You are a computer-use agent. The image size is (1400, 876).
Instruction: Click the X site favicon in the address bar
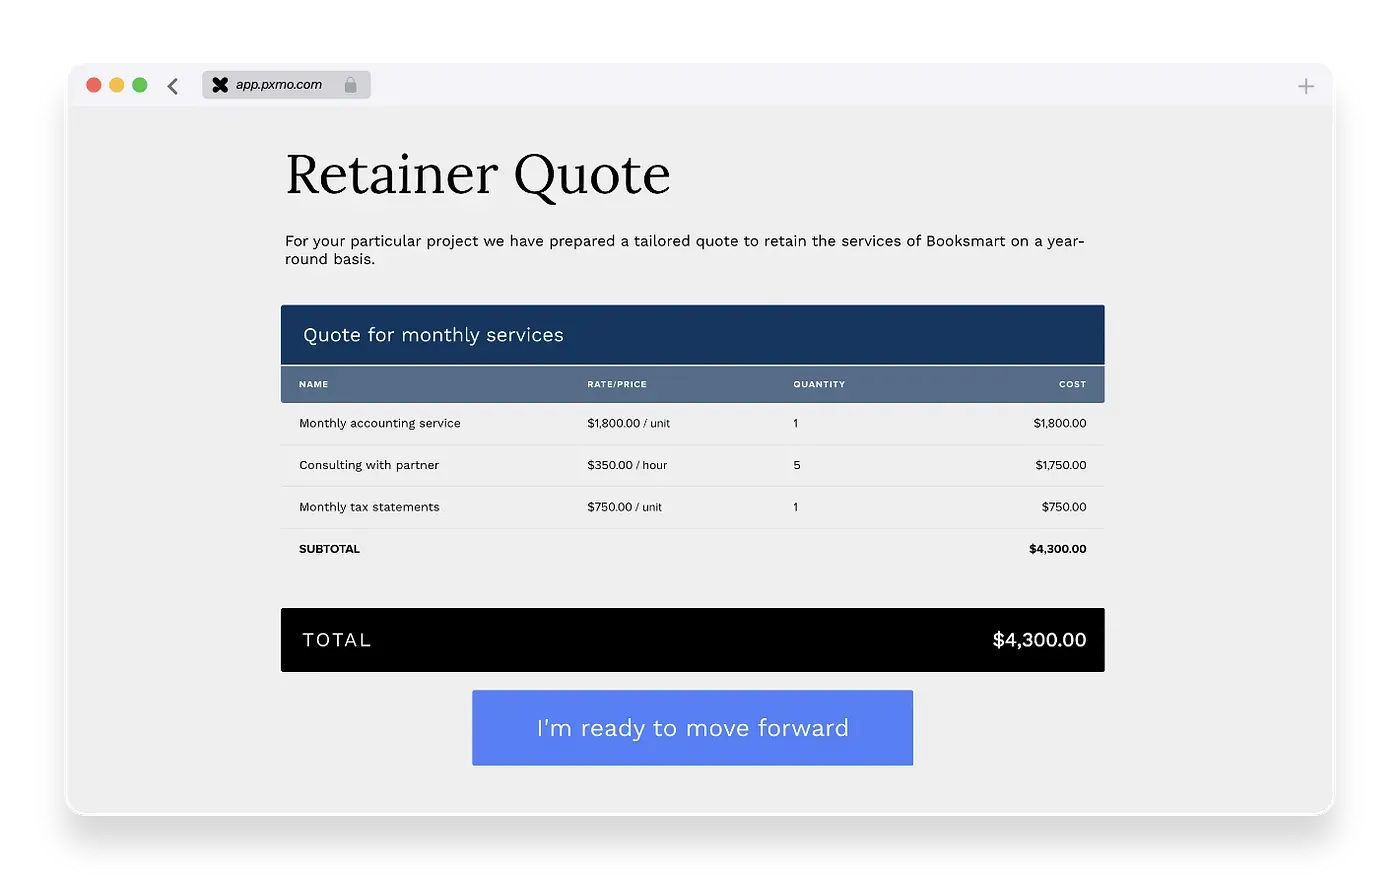click(x=220, y=84)
